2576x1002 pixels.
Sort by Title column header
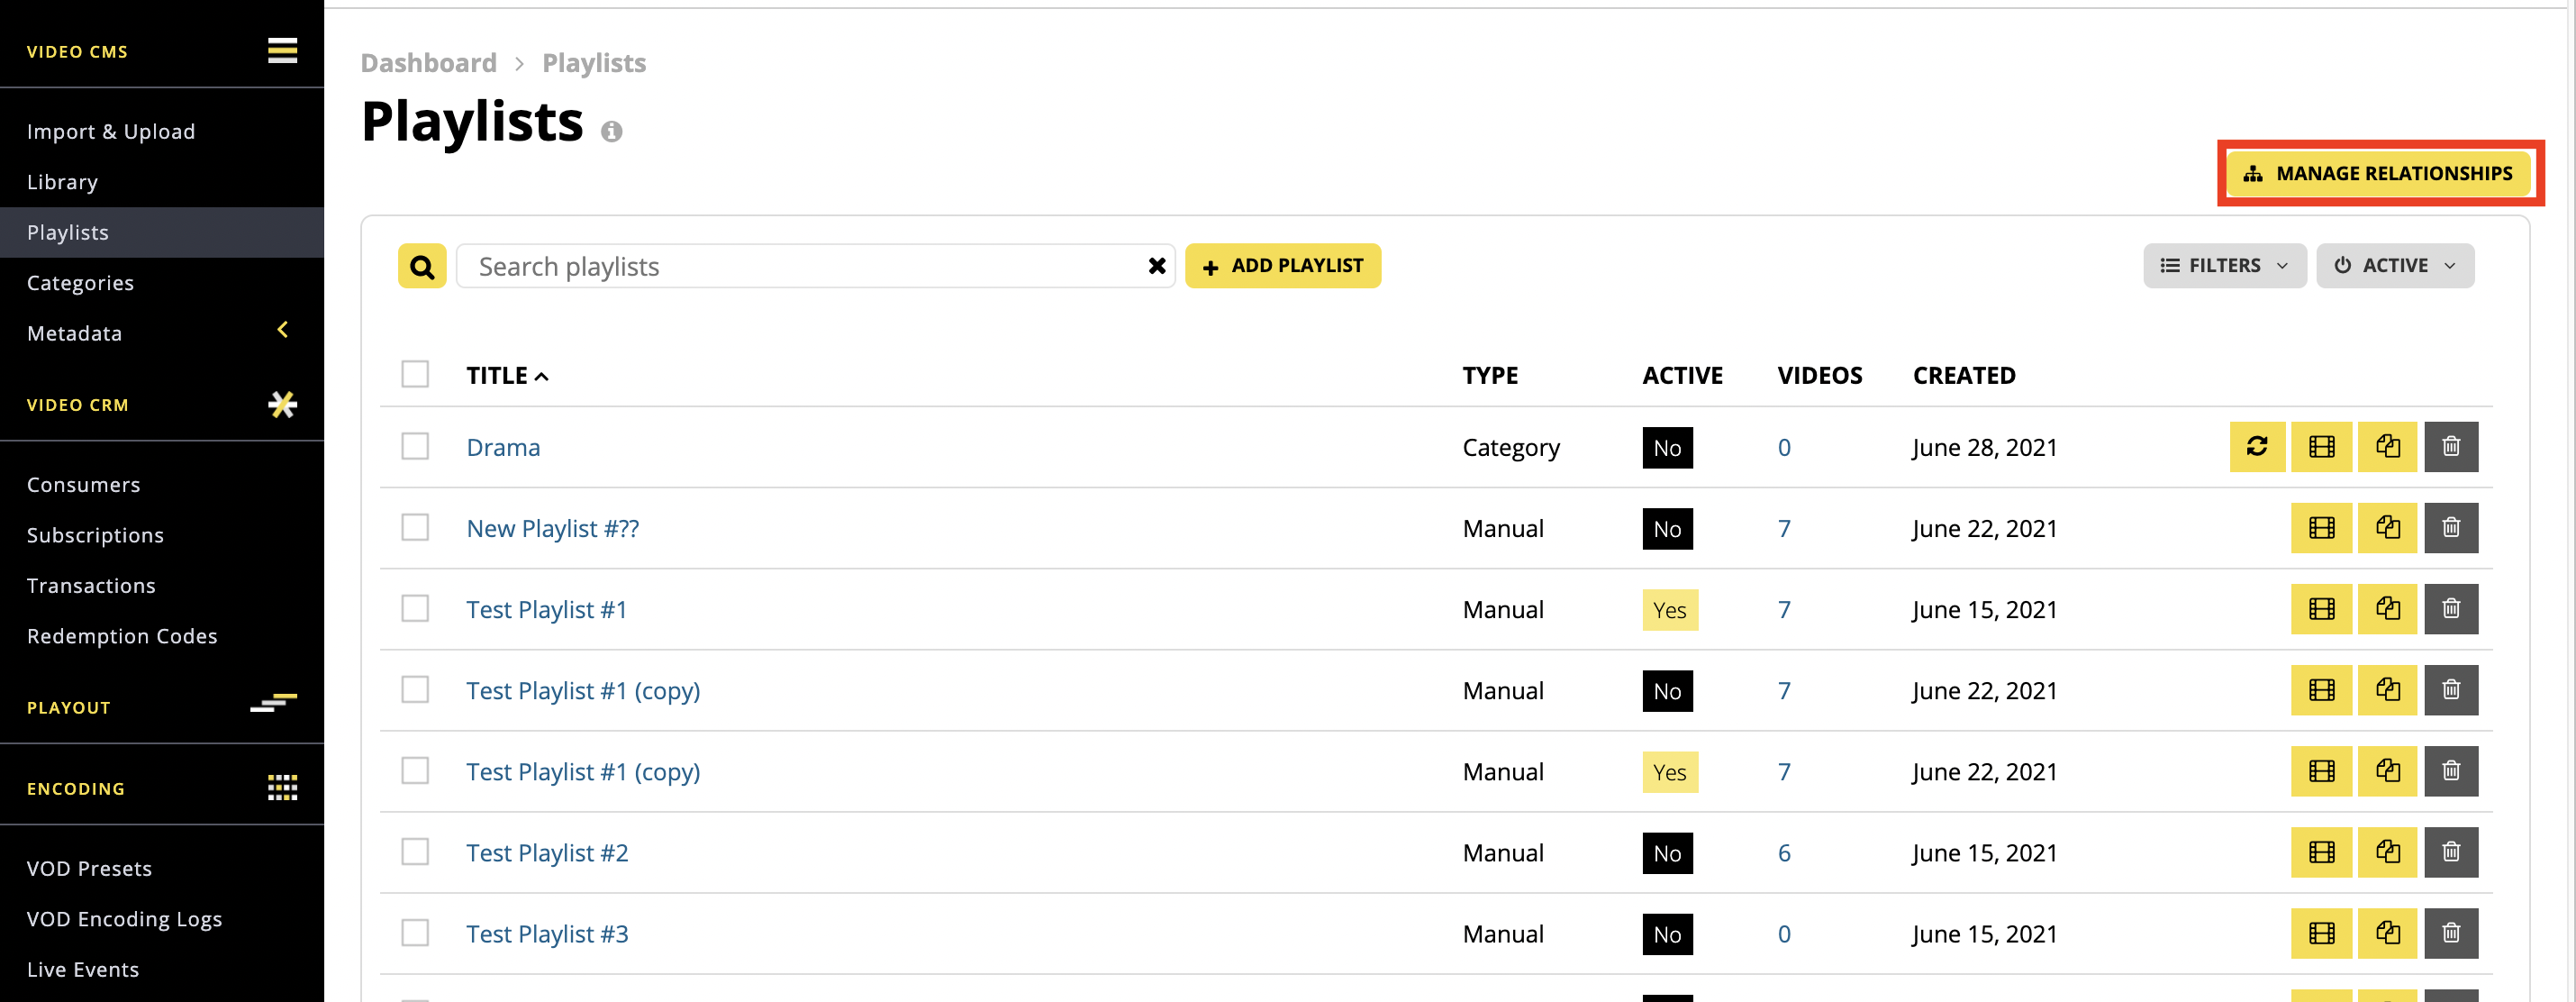[507, 375]
